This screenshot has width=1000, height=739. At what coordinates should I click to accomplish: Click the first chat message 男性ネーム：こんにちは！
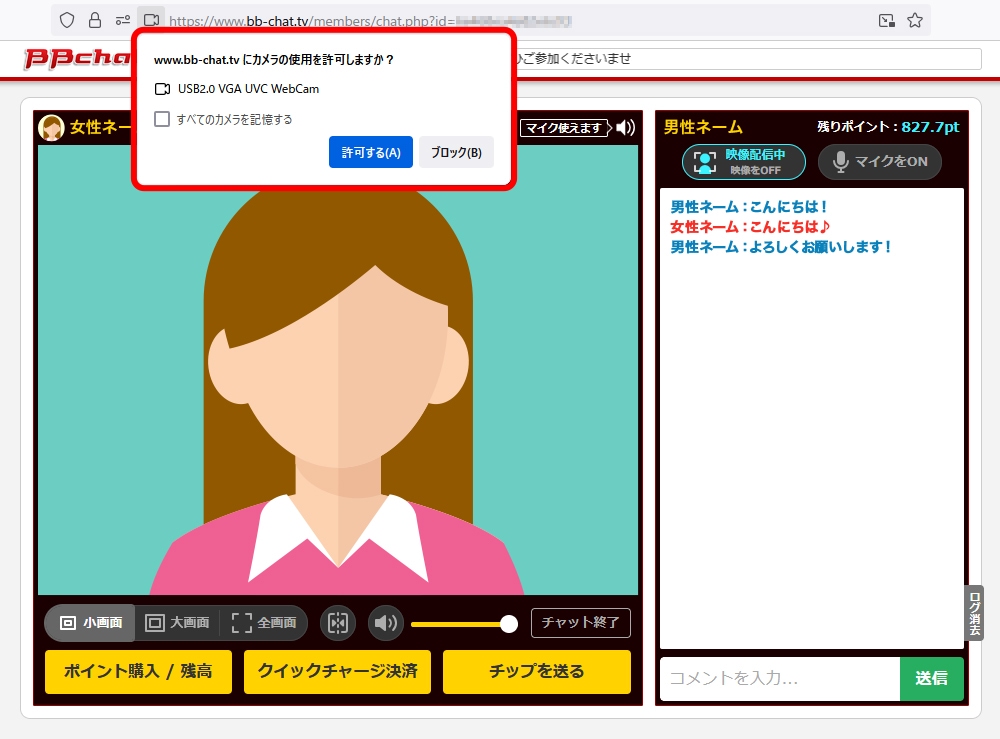click(749, 207)
